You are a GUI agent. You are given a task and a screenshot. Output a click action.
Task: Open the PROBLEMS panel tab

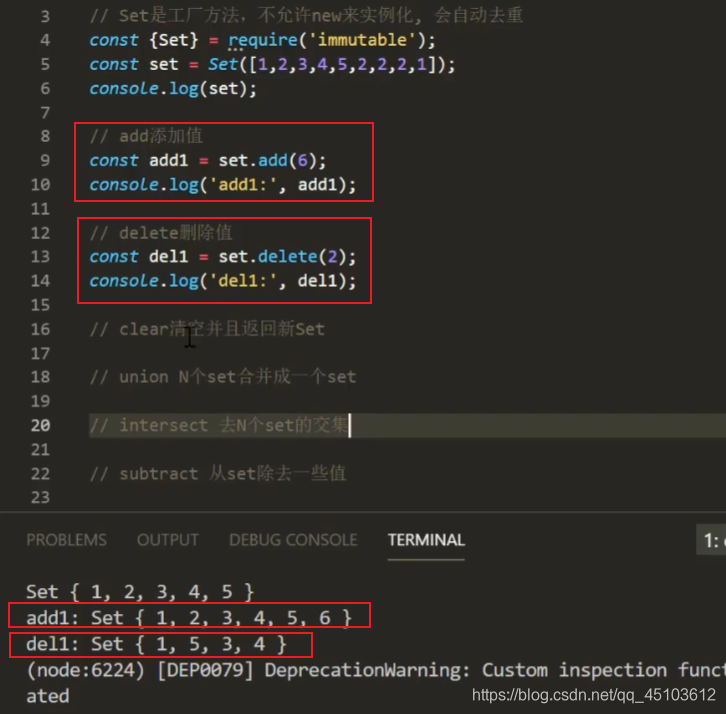[66, 540]
